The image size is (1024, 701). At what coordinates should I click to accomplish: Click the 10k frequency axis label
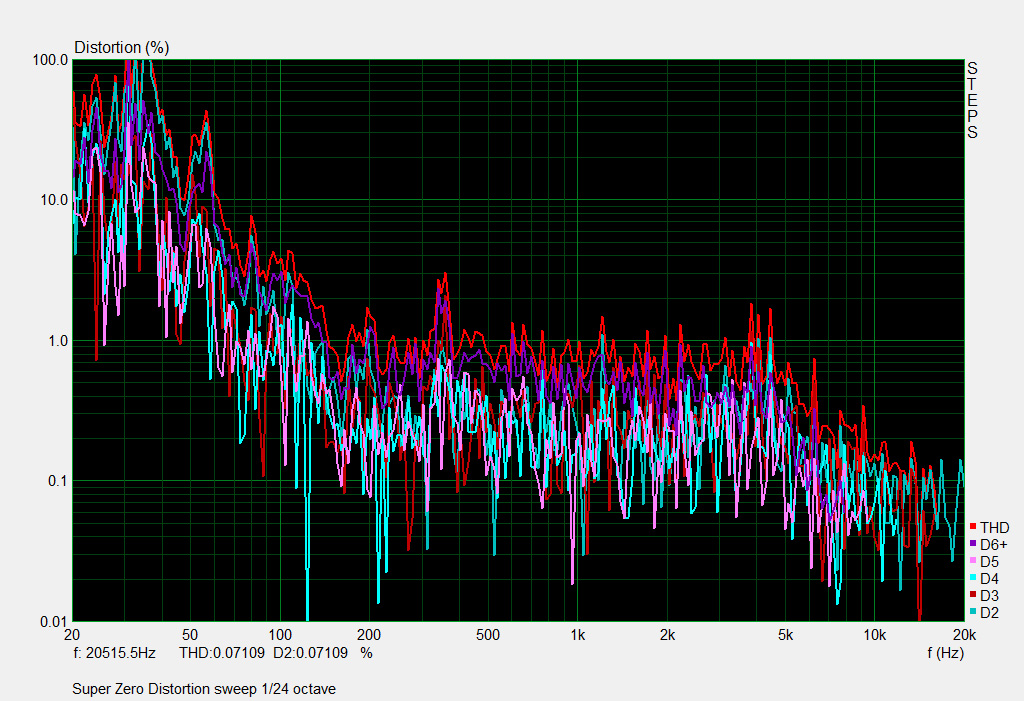tap(874, 635)
